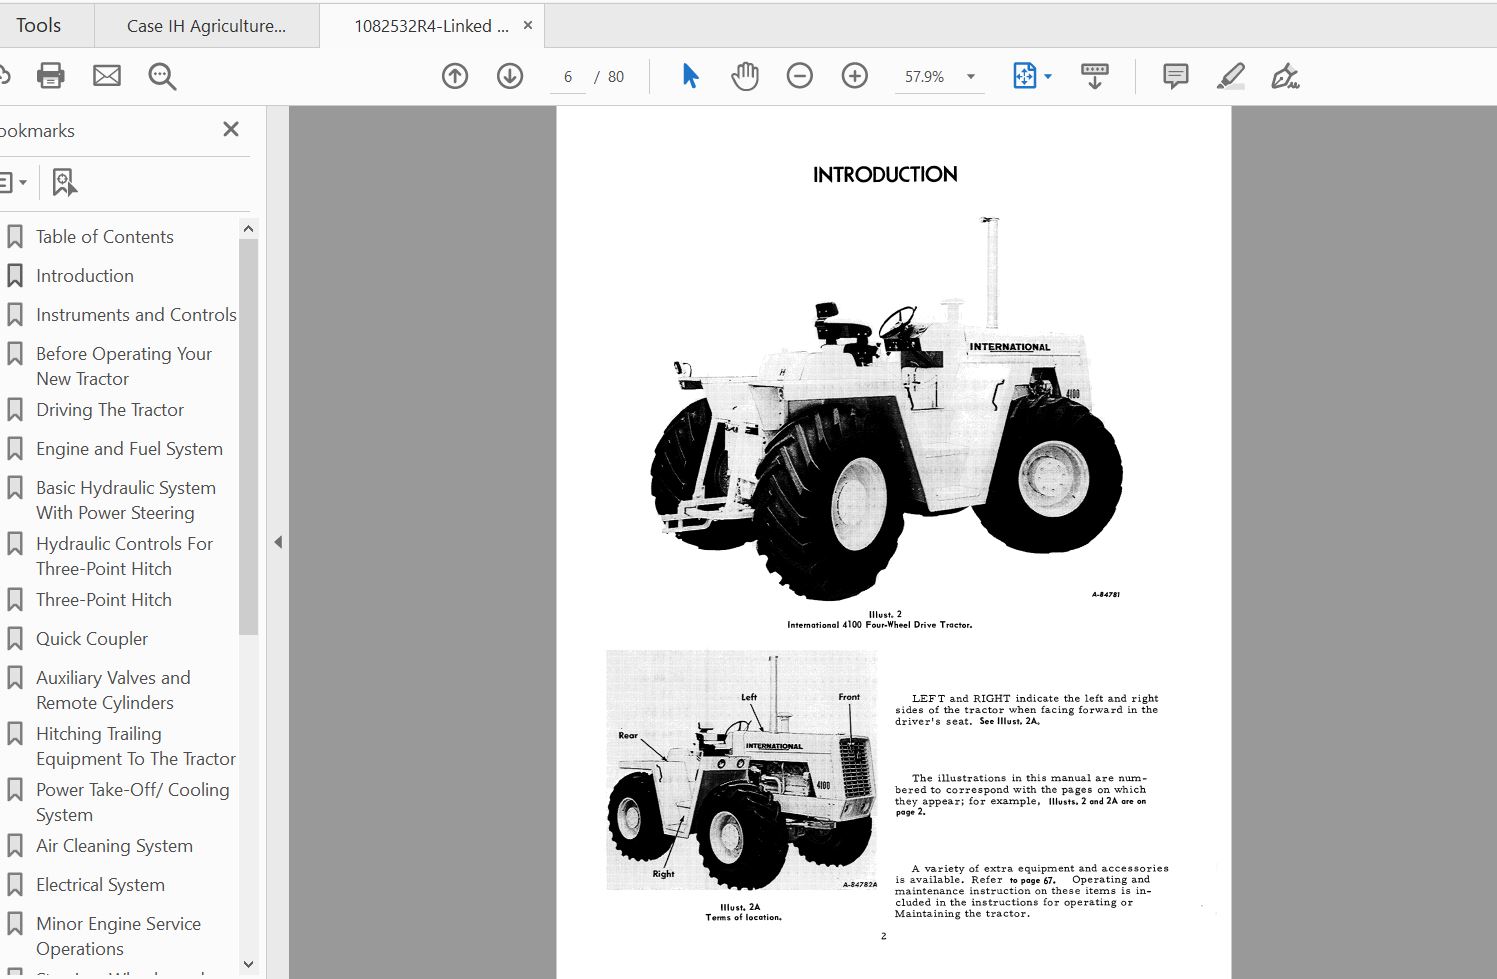
Task: Open the Tools tab
Action: tap(38, 26)
